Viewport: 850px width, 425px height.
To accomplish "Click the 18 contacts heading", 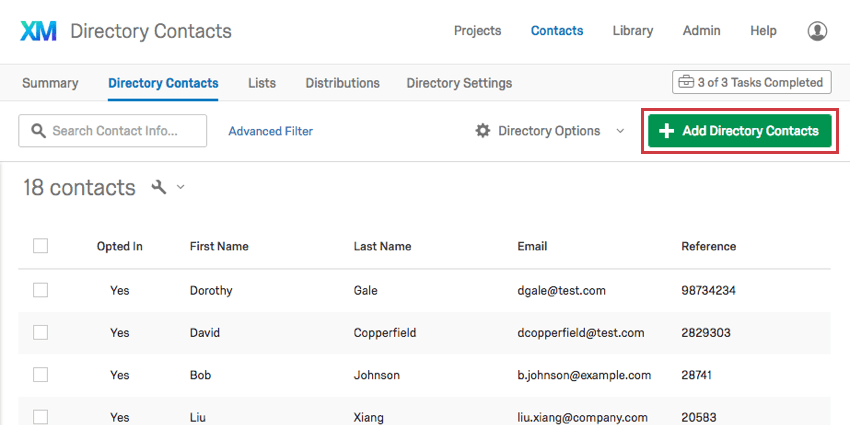I will [79, 188].
